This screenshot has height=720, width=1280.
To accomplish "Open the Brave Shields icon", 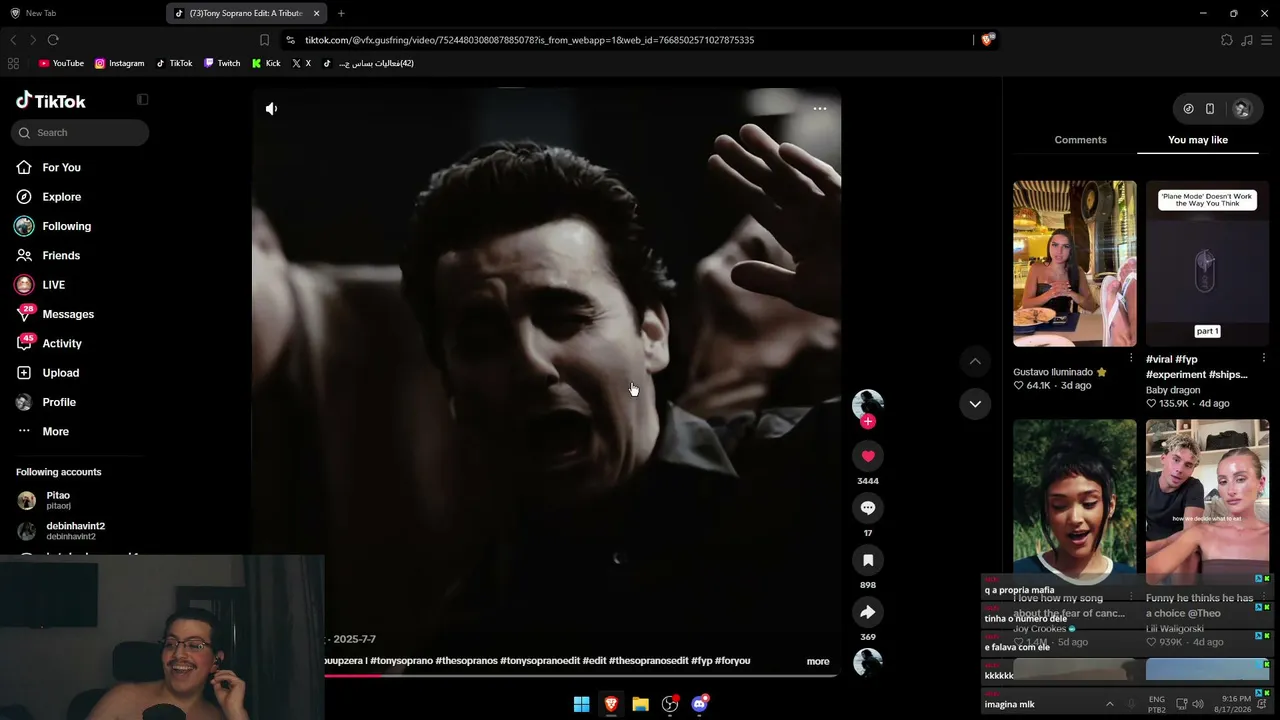I will point(988,40).
